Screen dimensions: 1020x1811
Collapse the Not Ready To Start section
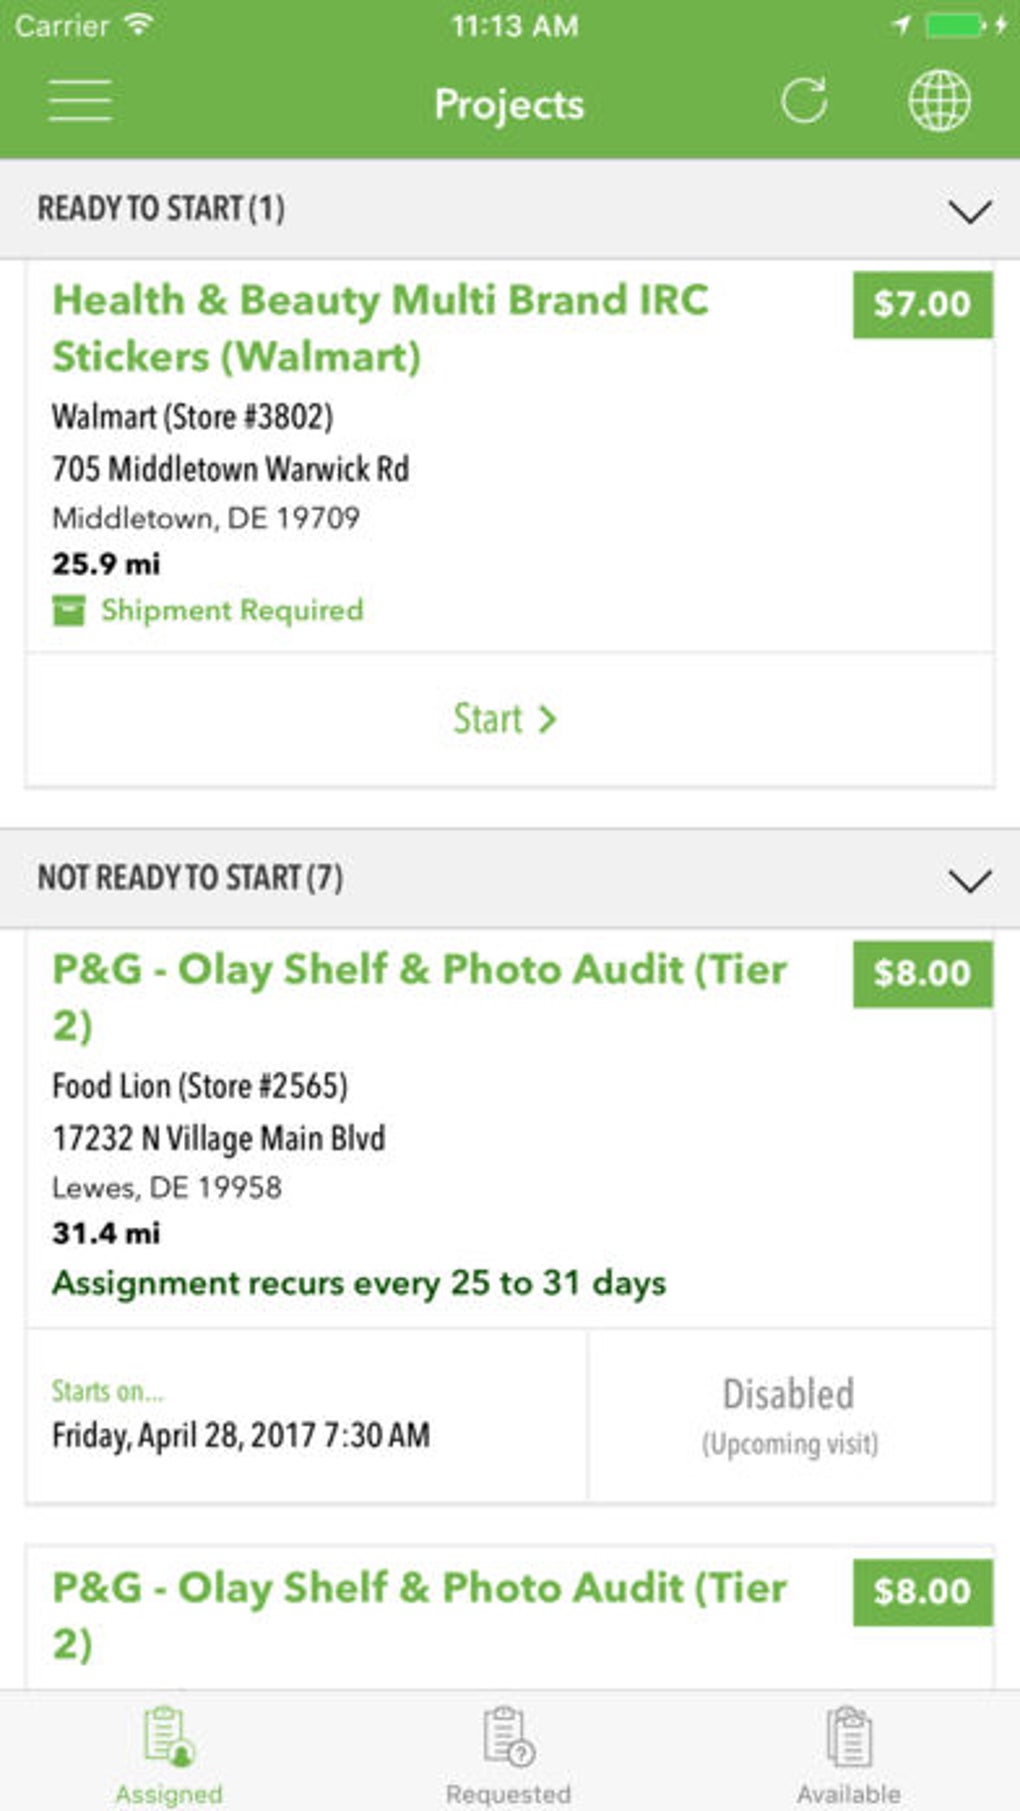[x=969, y=880]
